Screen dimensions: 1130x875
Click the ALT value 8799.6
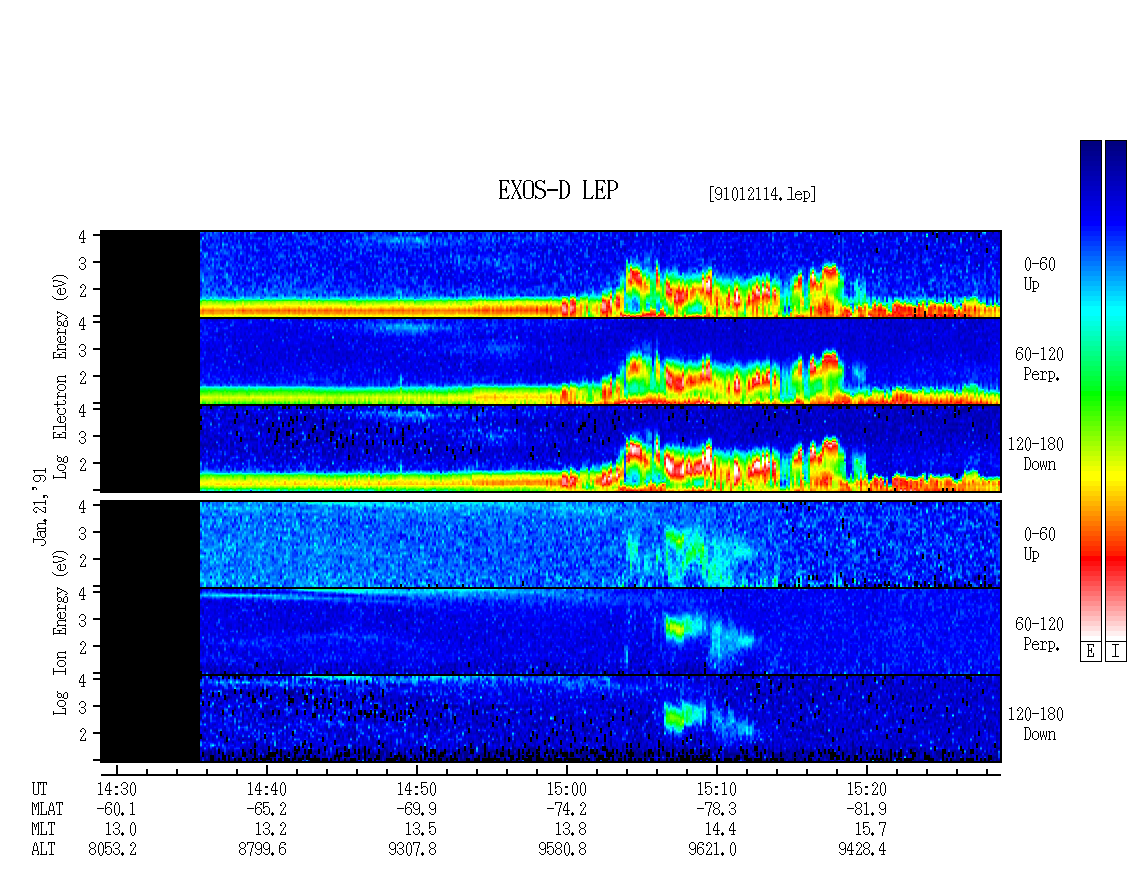262,850
